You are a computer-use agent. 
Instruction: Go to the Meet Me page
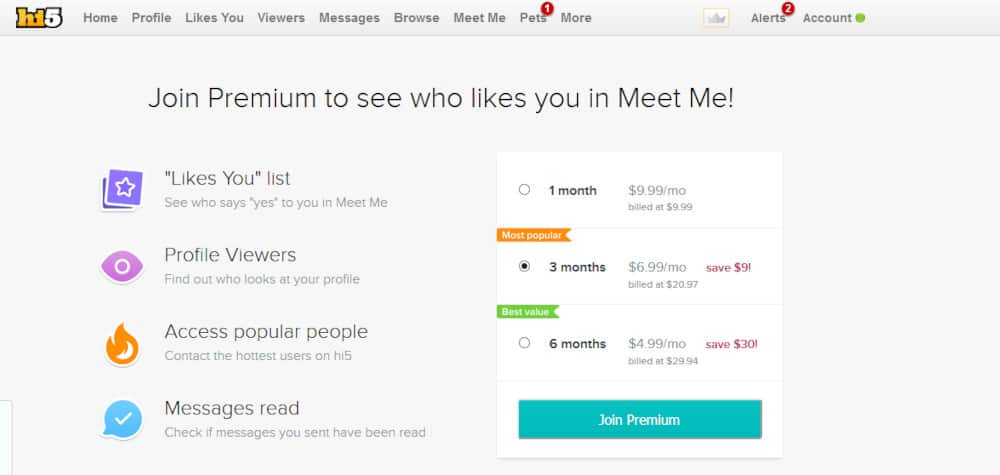pos(480,18)
